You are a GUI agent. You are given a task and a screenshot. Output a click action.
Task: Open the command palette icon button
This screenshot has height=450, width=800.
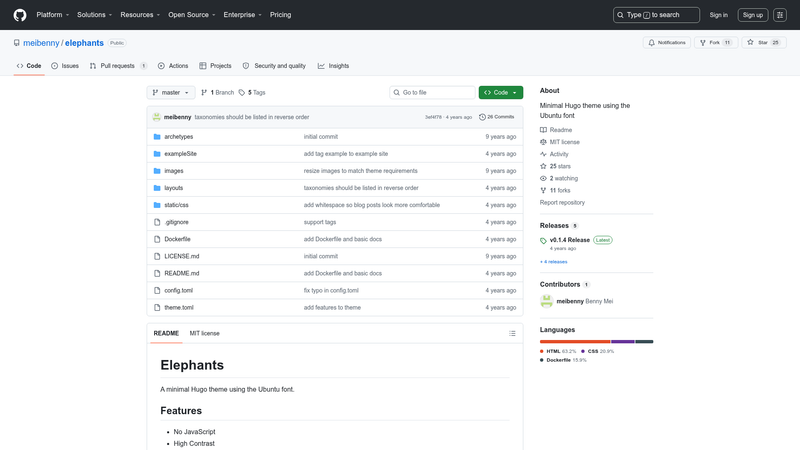coord(780,15)
